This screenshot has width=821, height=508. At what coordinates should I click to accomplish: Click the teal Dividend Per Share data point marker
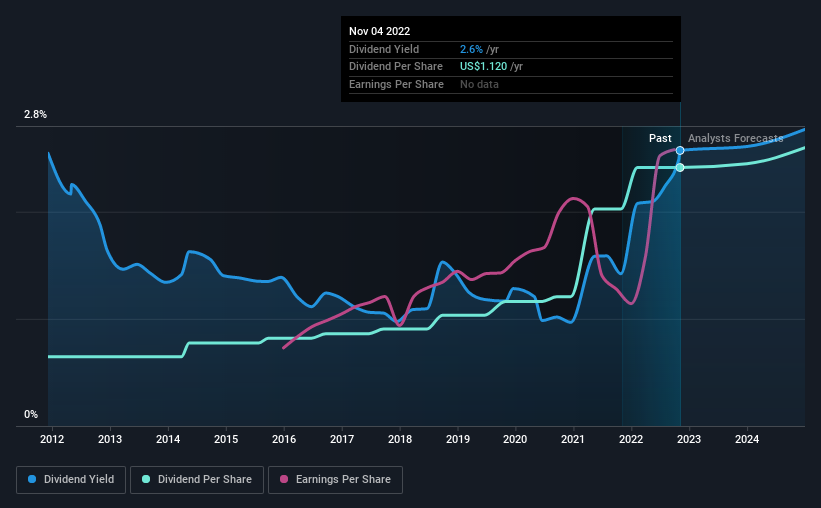pos(680,168)
